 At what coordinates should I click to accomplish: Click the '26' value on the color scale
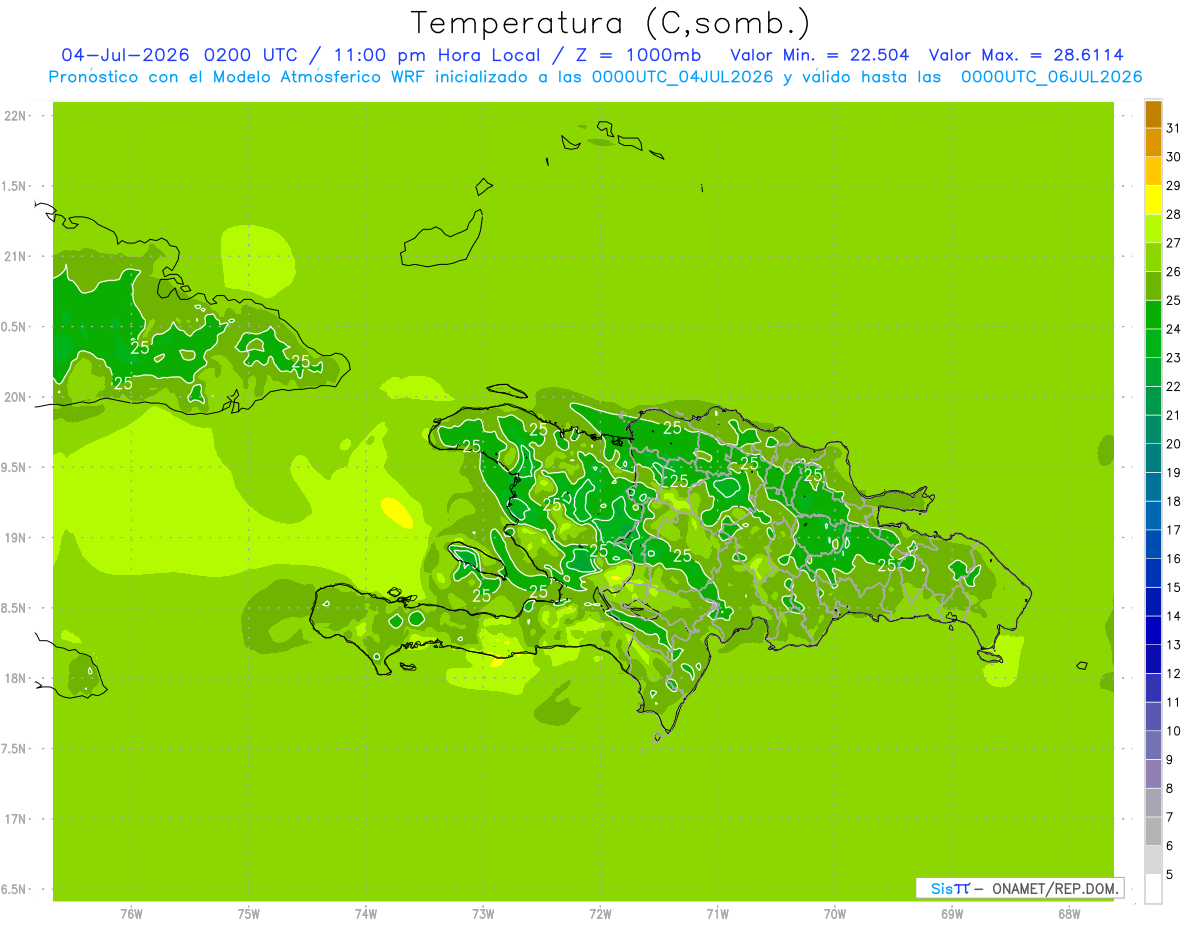click(1173, 272)
